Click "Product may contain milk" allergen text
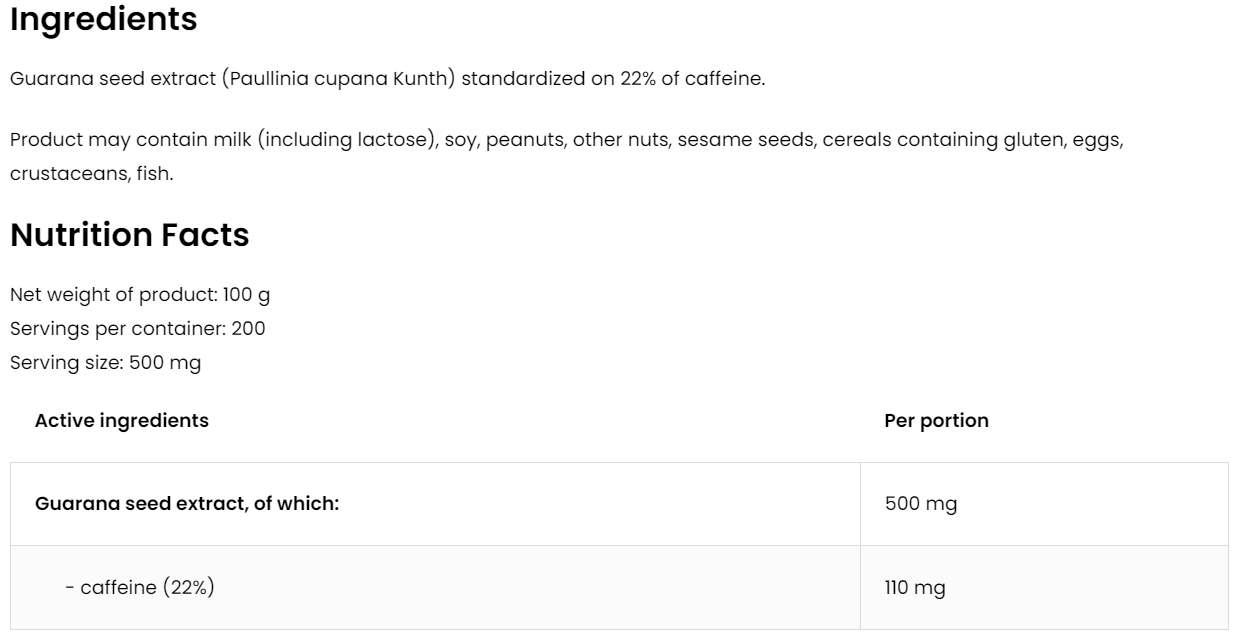This screenshot has width=1235, height=639. click(x=130, y=140)
